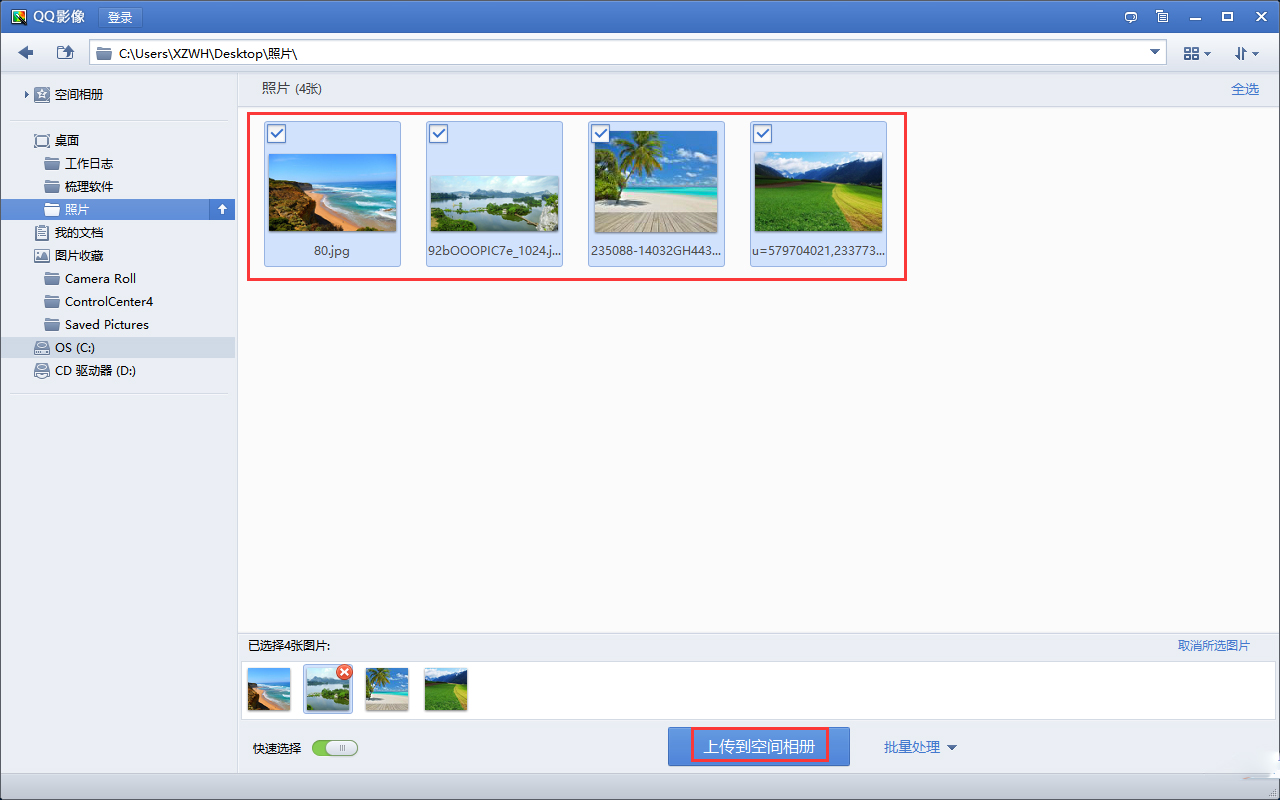Uncheck the checkbox on 80.jpg
Viewport: 1280px width, 800px height.
pos(277,133)
